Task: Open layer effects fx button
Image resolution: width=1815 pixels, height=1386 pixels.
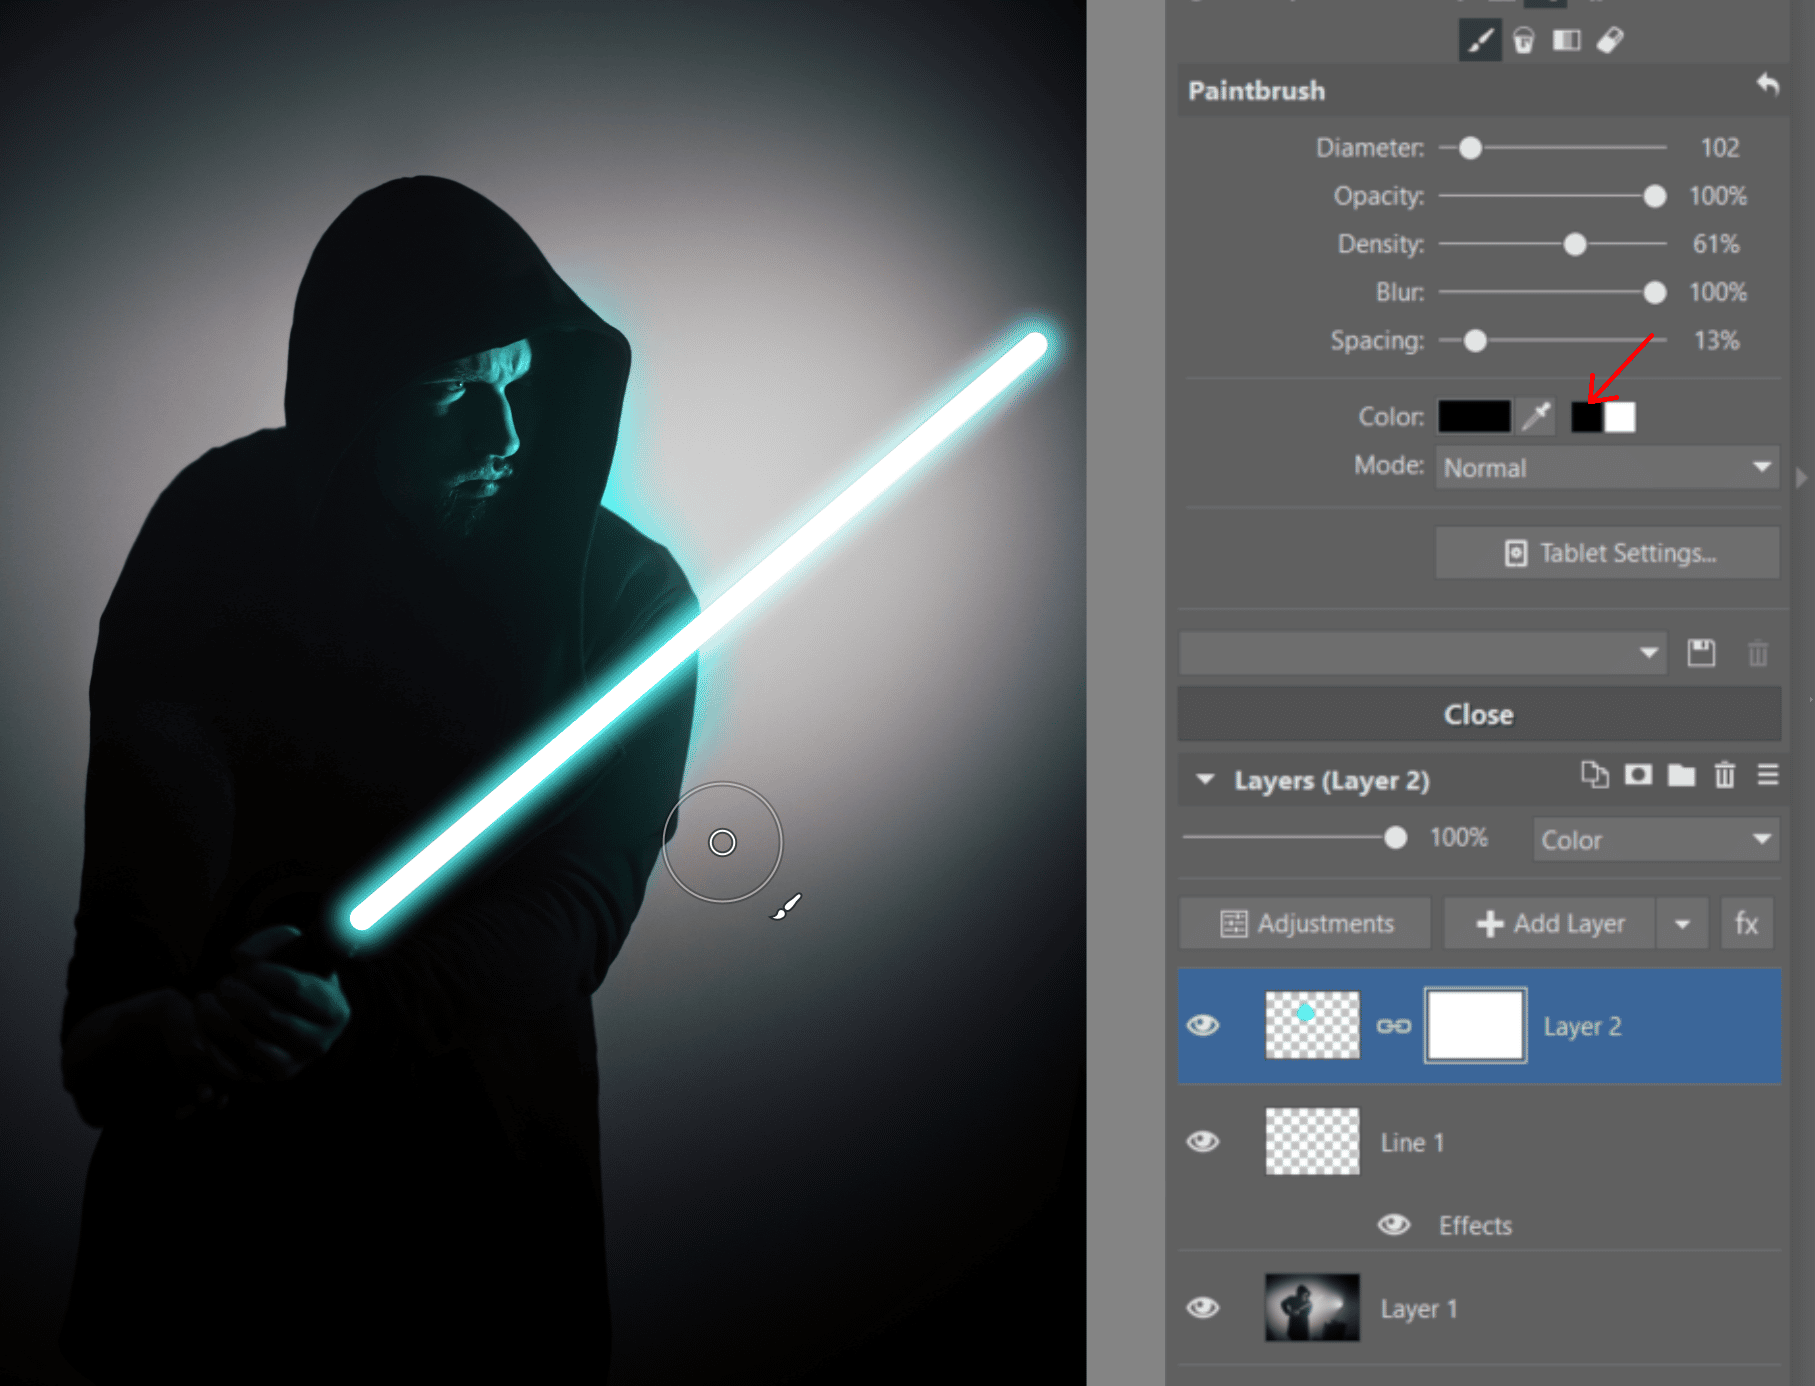Action: (1746, 923)
